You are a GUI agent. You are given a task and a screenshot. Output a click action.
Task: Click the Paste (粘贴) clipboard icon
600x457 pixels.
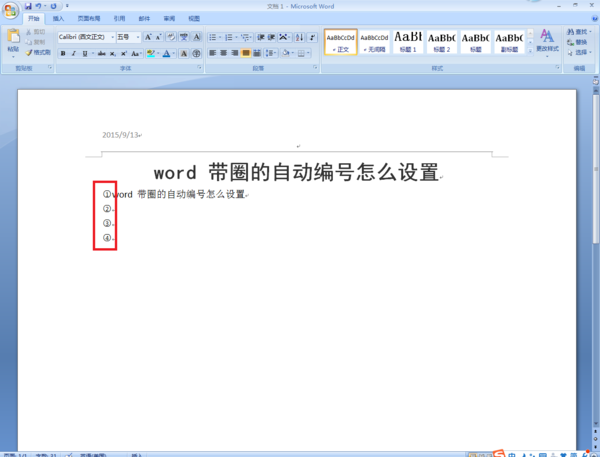coord(13,36)
